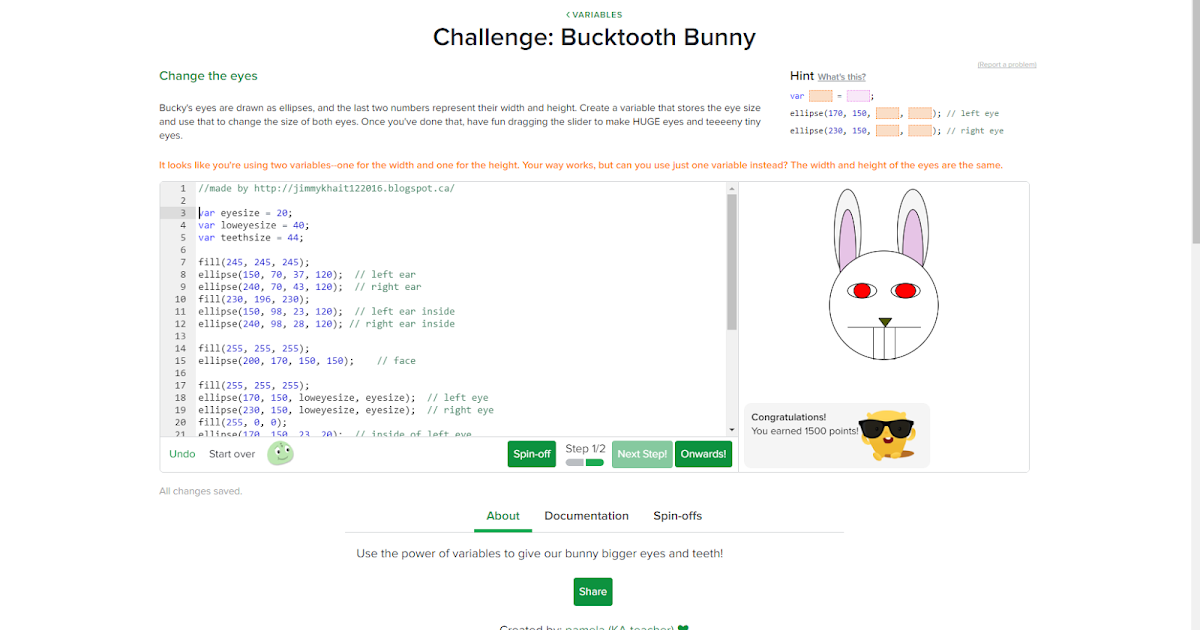Advance using the Next Step! button

click(642, 453)
